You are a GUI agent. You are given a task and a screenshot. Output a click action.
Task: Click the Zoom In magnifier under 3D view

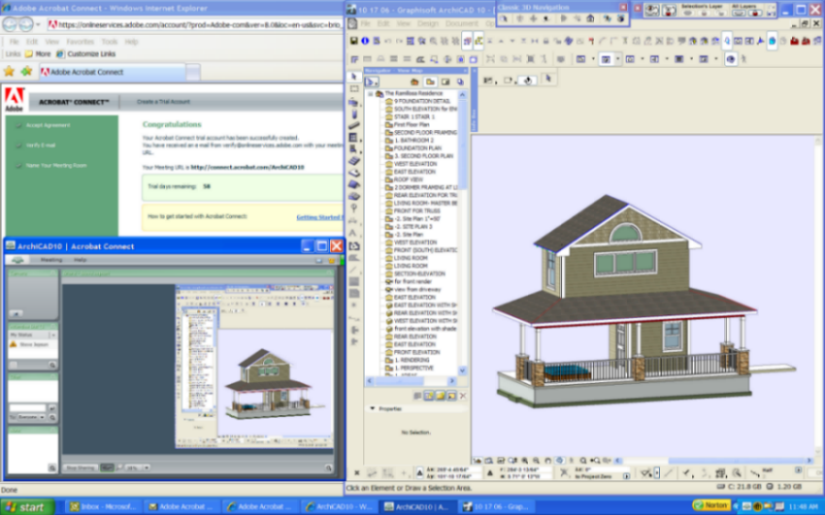click(x=525, y=460)
